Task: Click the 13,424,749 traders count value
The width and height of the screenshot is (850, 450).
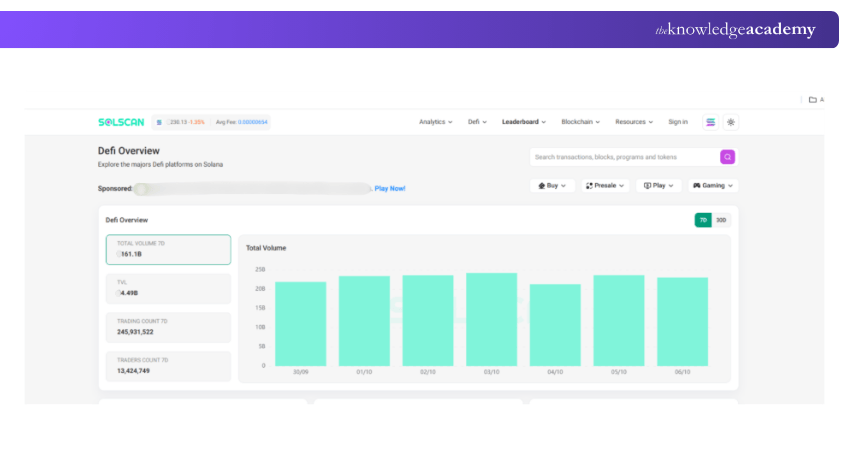Action: tap(133, 371)
